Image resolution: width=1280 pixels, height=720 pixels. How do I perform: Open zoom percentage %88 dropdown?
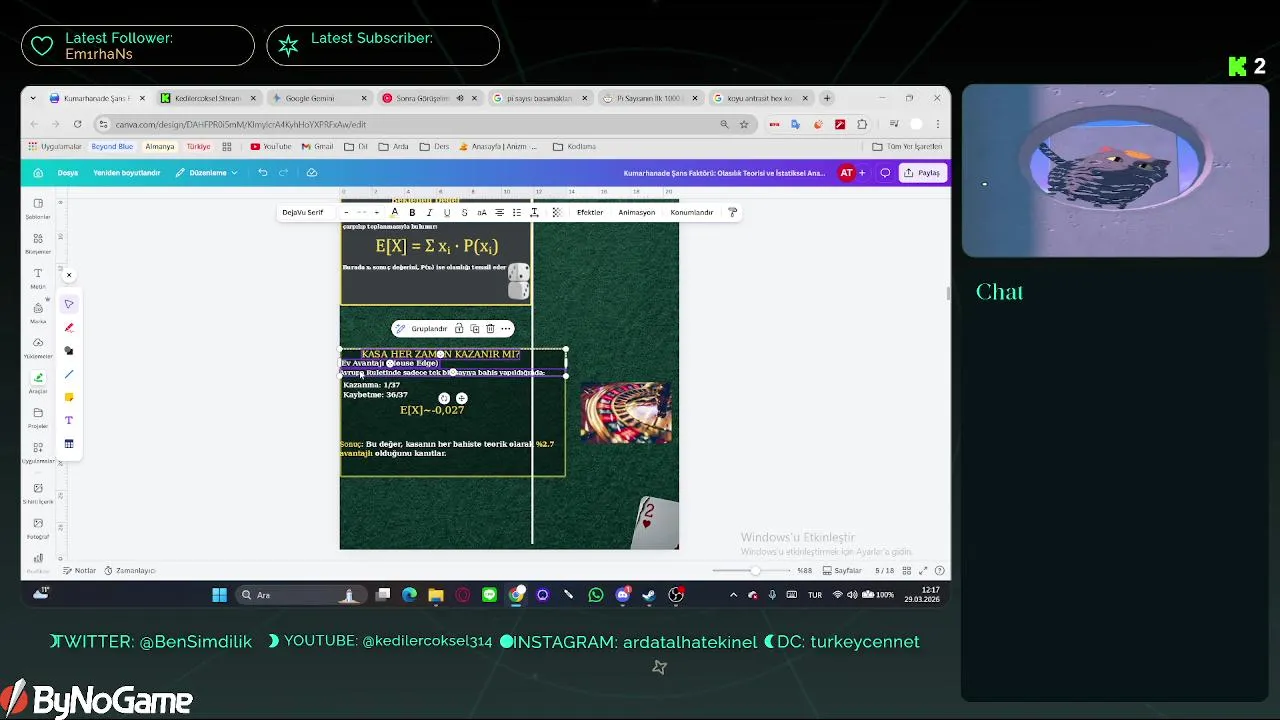coord(804,570)
